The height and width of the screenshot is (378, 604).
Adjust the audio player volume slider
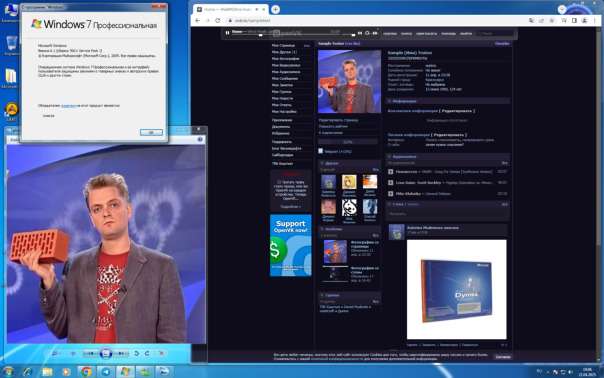(348, 35)
